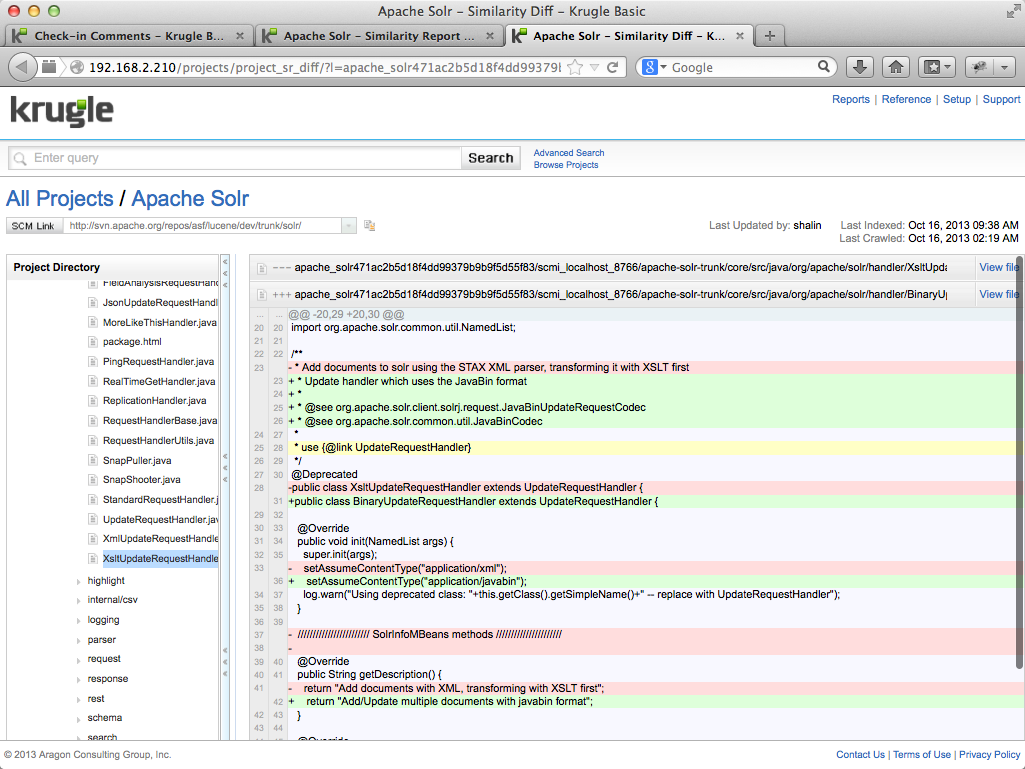The height and width of the screenshot is (769, 1025).
Task: Click the Krugle logo
Action: pyautogui.click(x=62, y=111)
